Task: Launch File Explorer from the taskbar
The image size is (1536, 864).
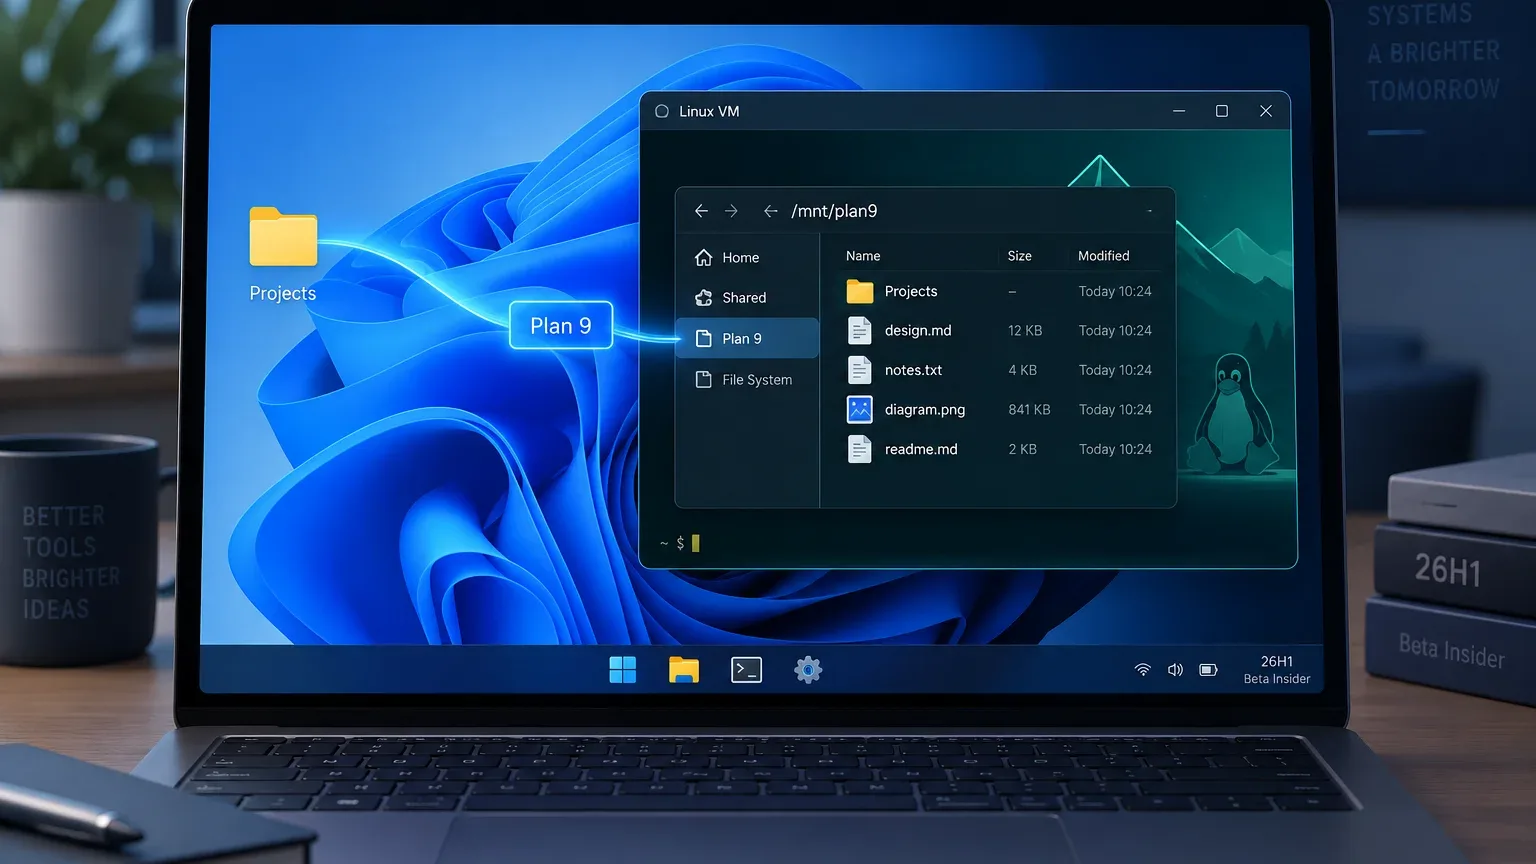Action: 684,670
